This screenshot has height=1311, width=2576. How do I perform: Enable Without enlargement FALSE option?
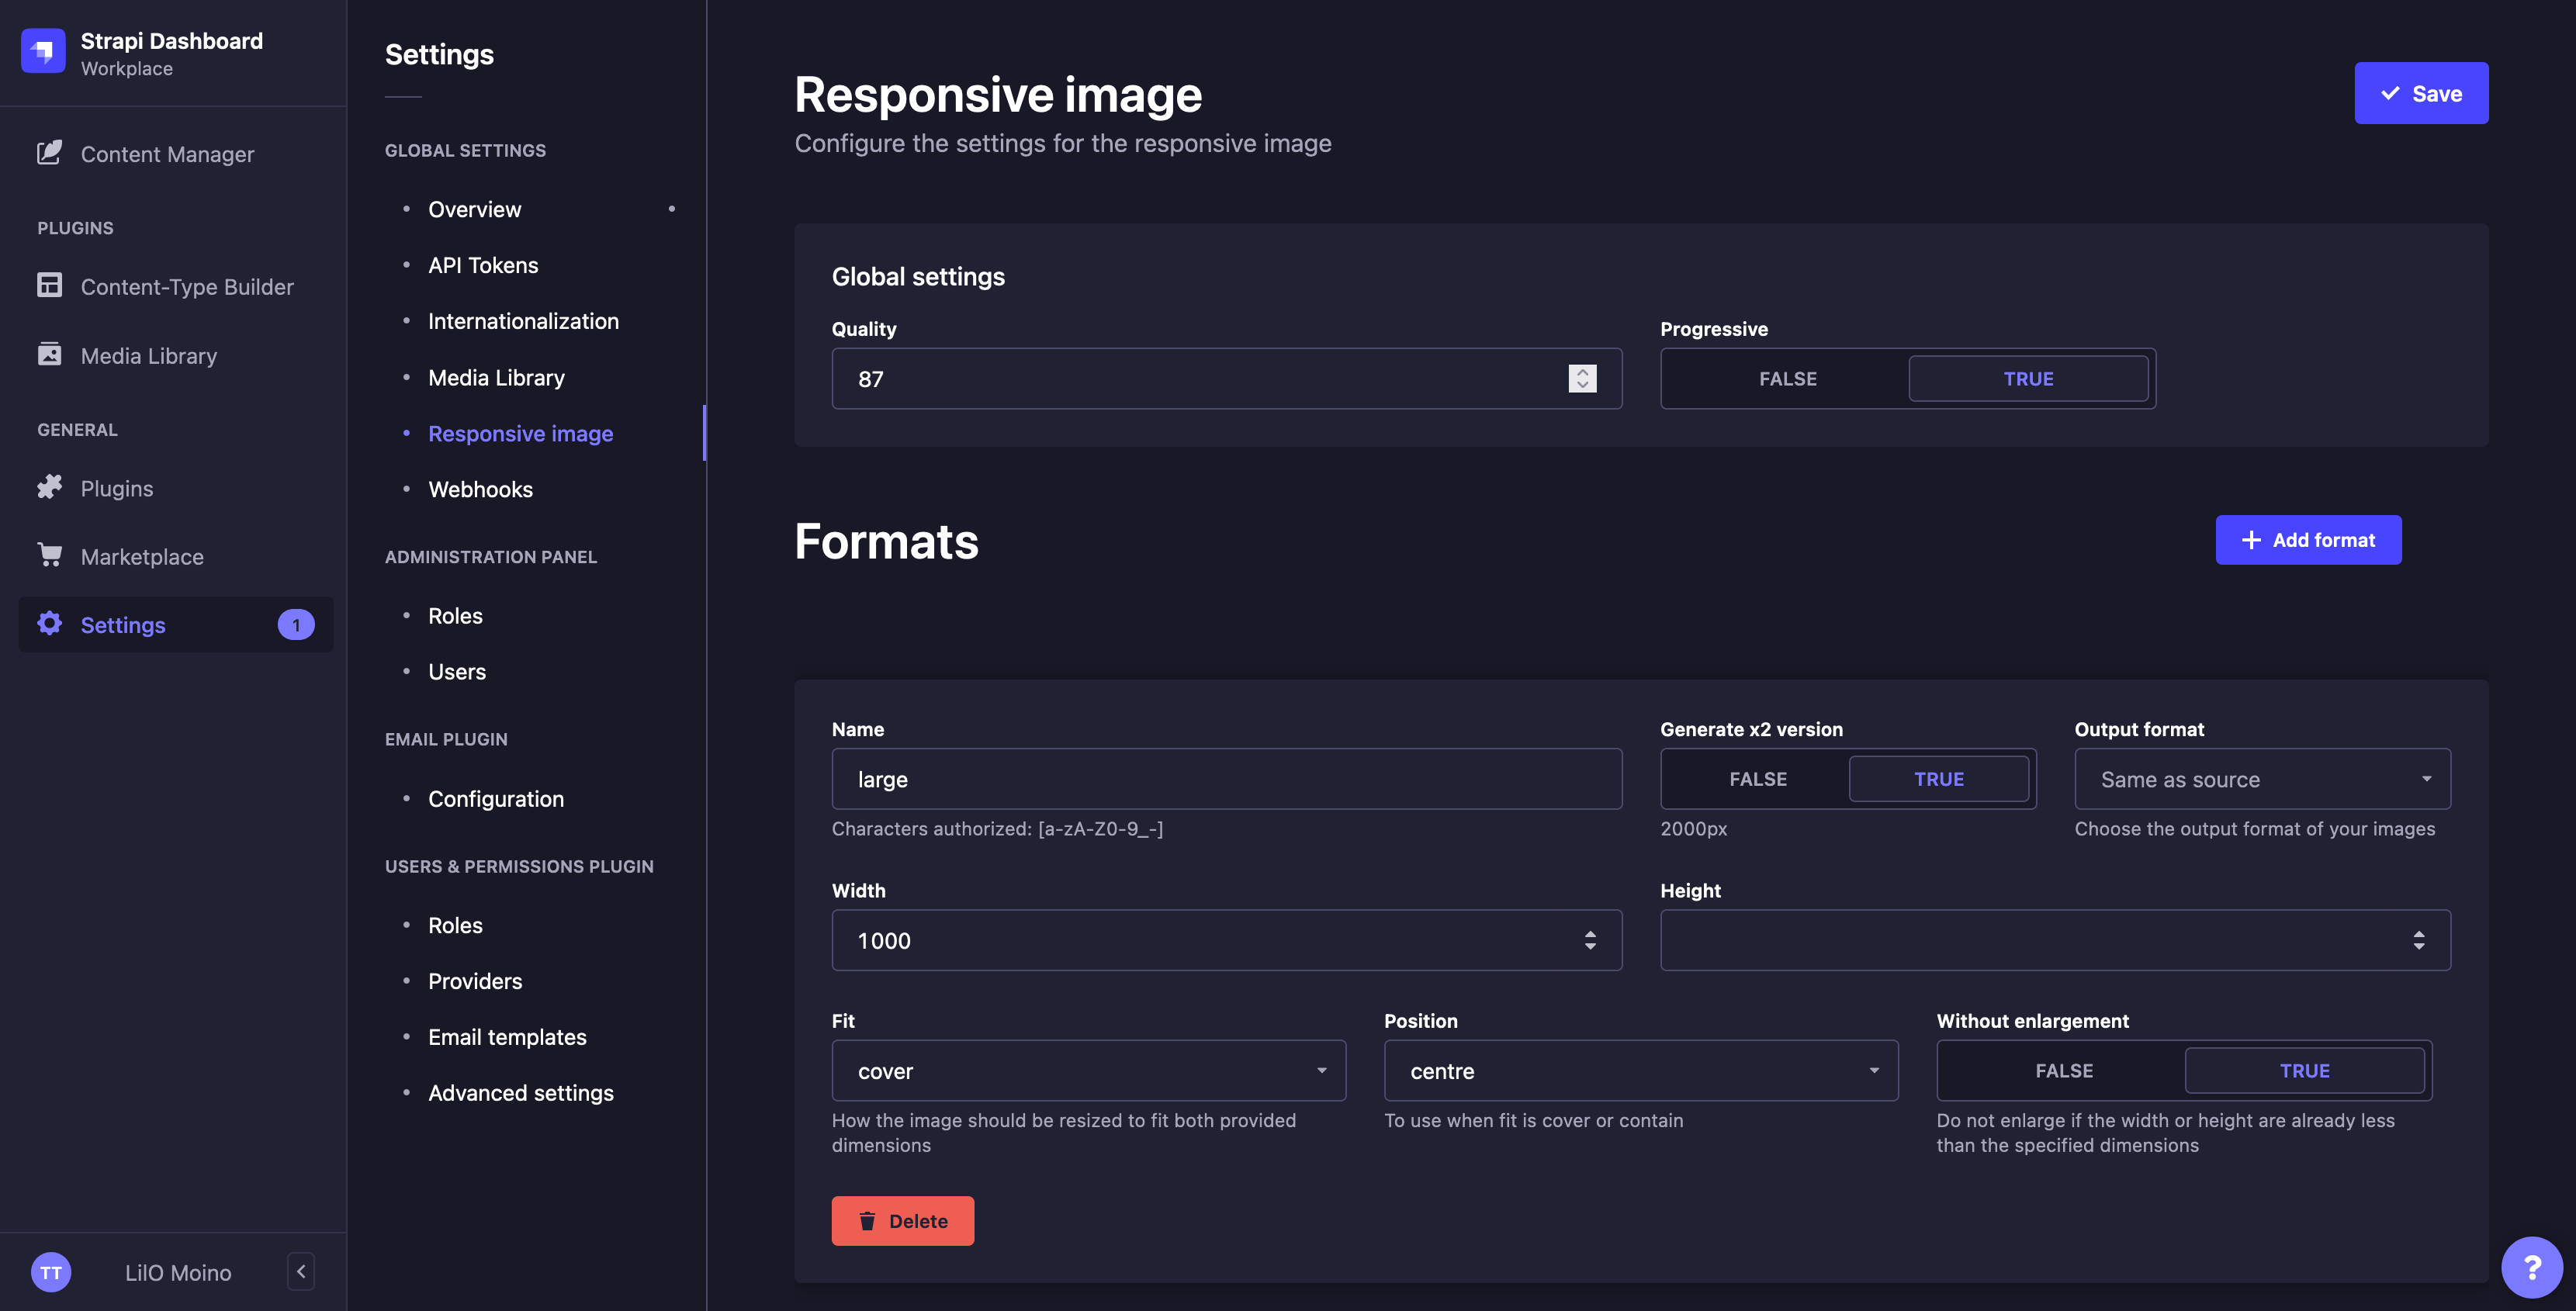click(2063, 1068)
